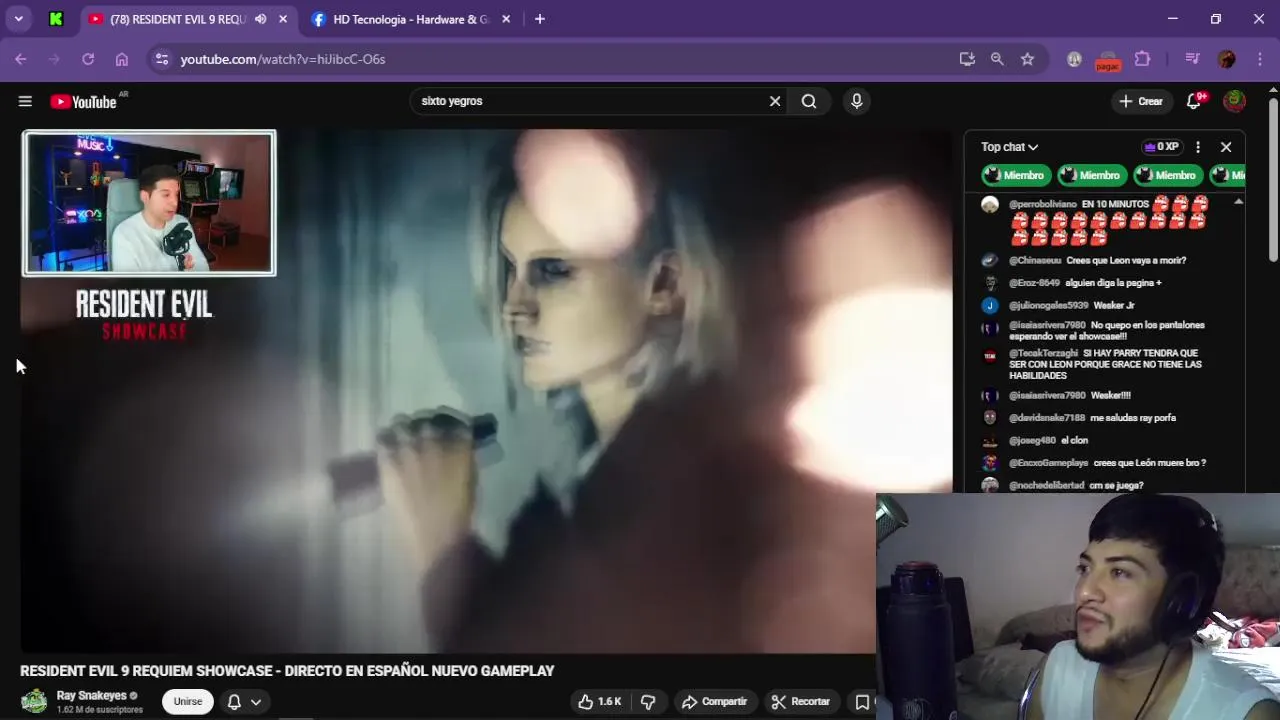Bookmark this page with star

tap(1027, 59)
